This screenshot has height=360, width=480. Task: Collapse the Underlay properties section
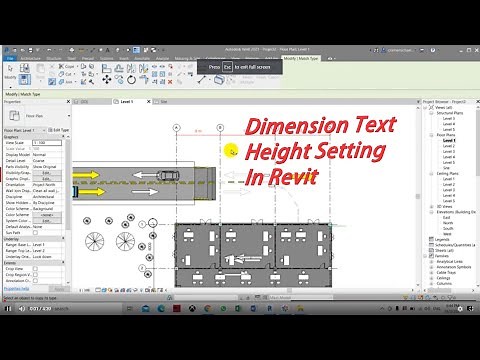click(63, 239)
